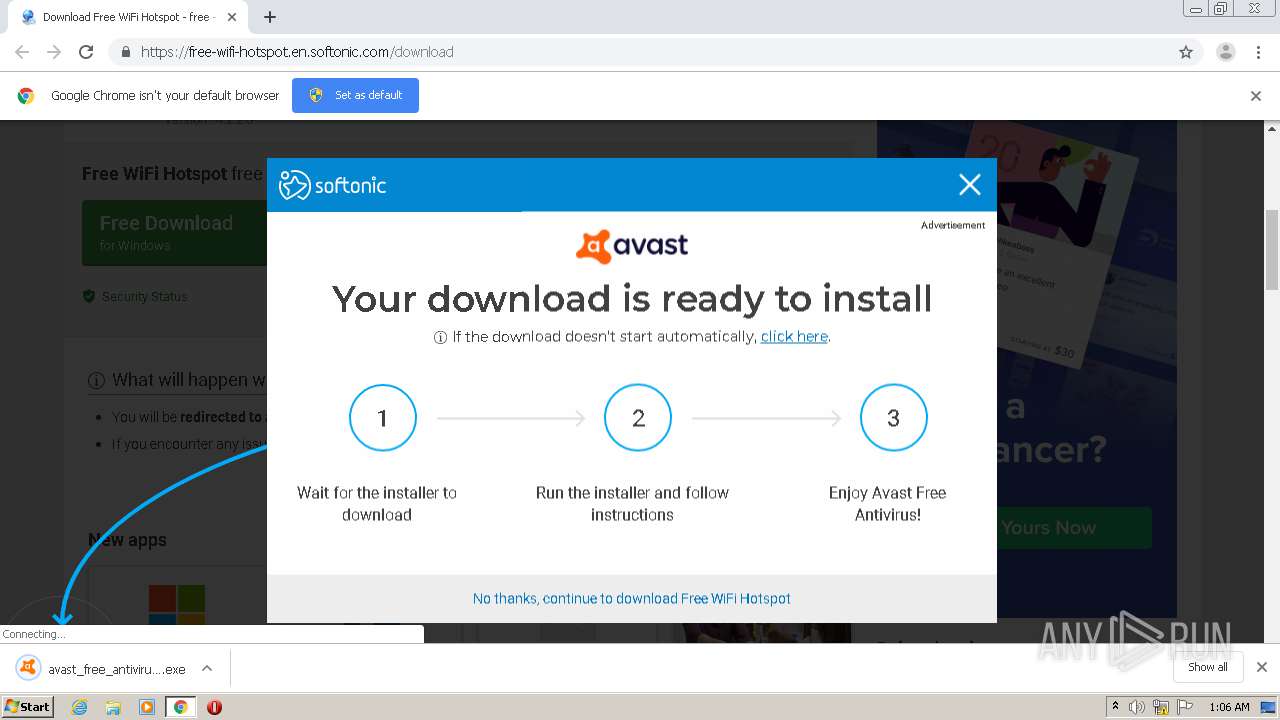Open the volume speaker tray icon
1280x720 pixels.
tap(1137, 707)
